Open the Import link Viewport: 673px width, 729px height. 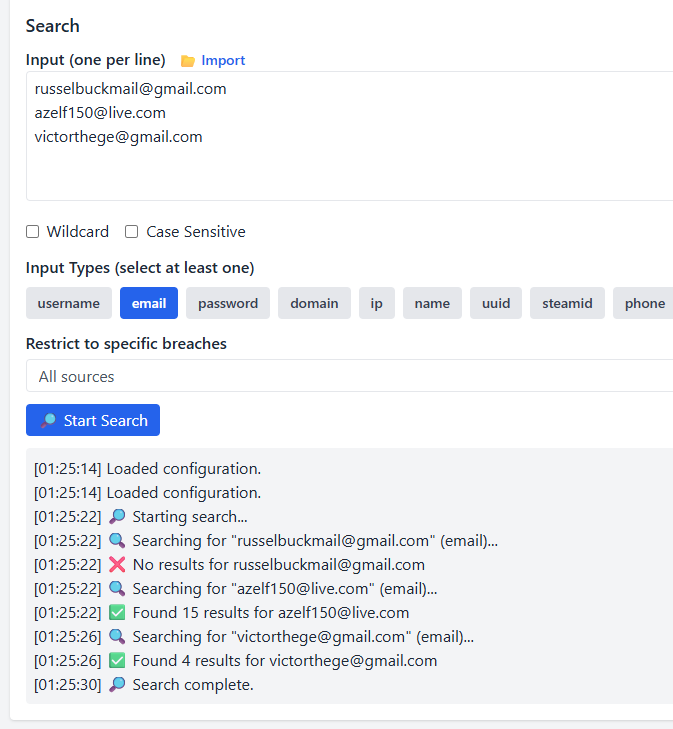[223, 61]
